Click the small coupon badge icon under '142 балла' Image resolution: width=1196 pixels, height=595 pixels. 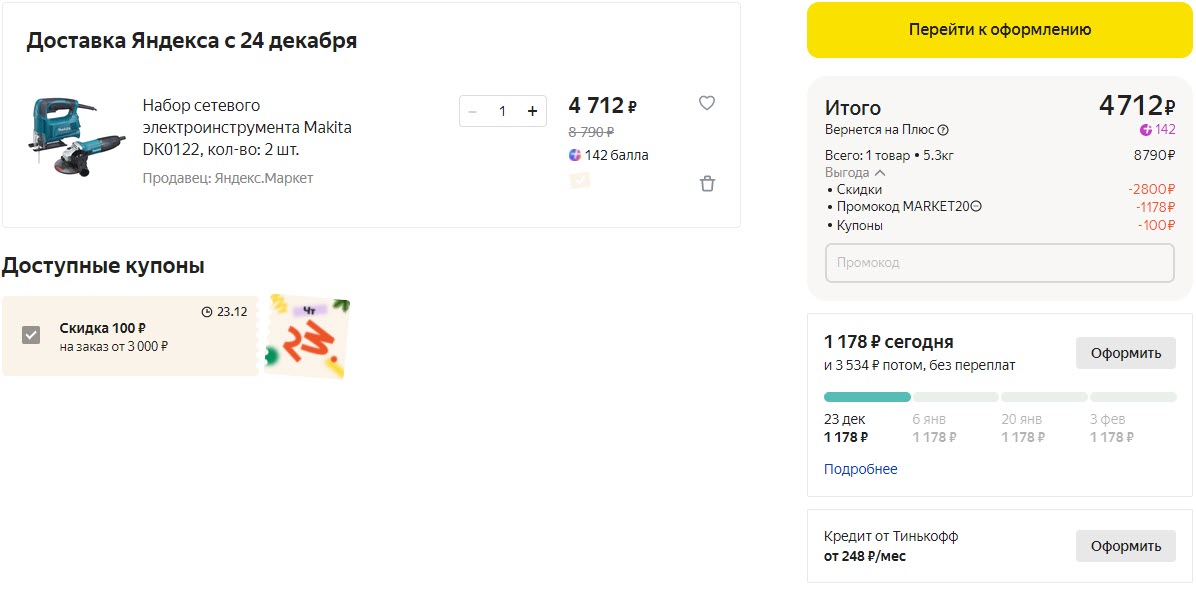click(x=579, y=180)
